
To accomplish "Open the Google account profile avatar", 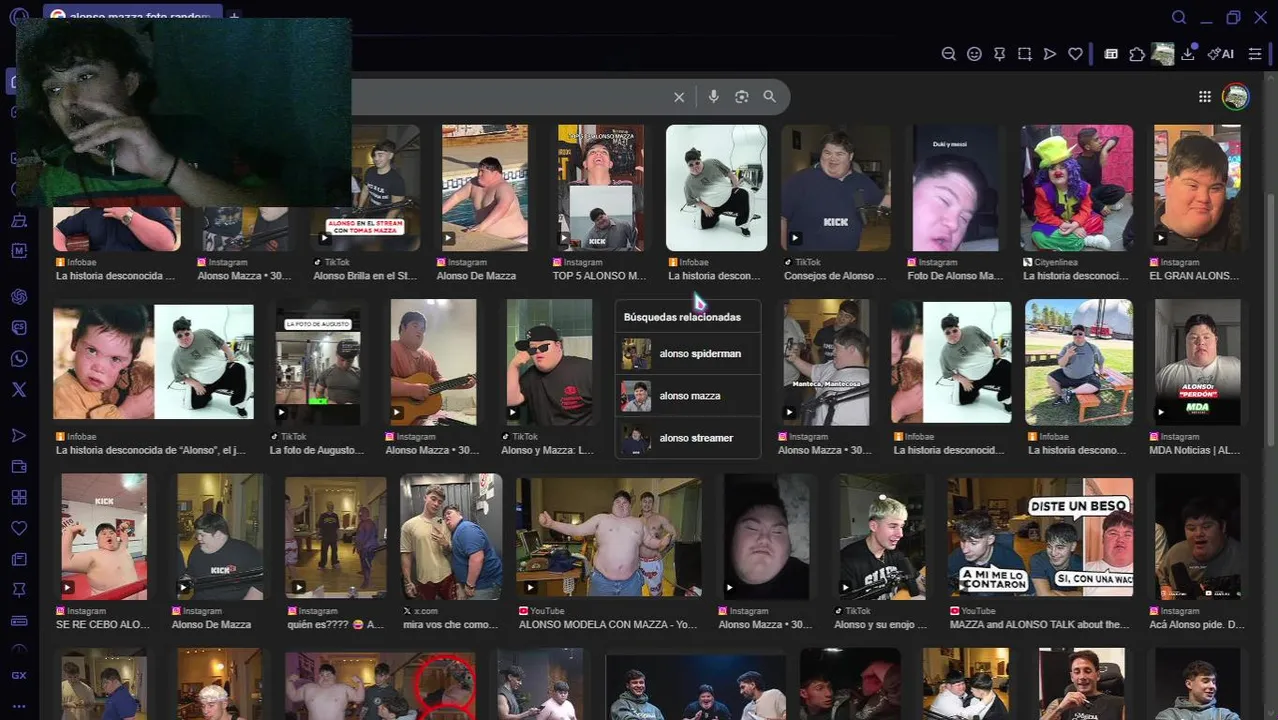I will (x=1236, y=97).
